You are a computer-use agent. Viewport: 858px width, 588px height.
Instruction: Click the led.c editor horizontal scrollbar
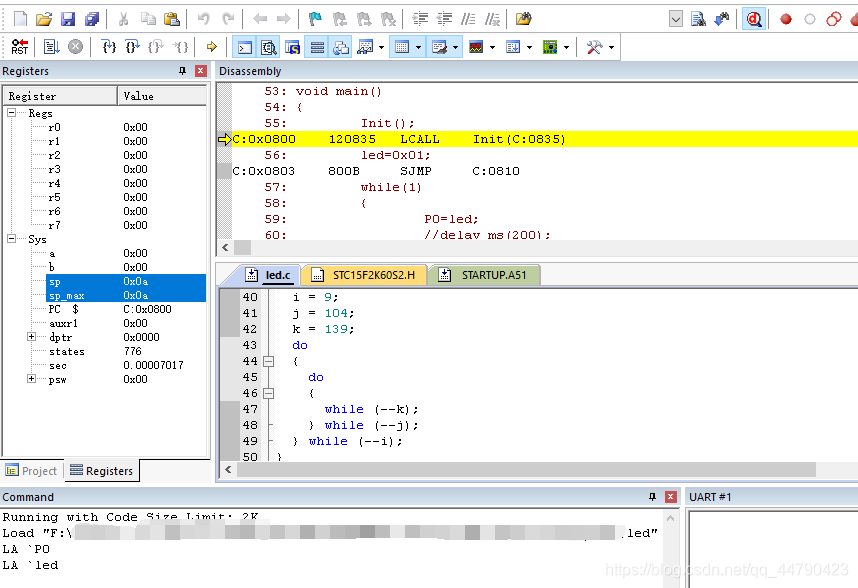point(526,469)
